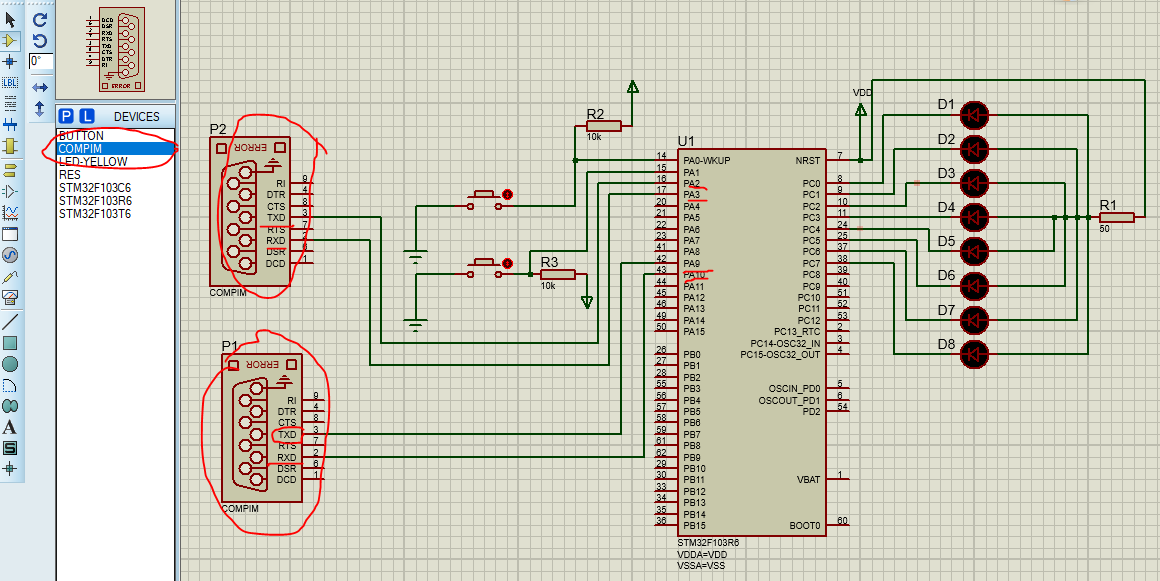Select the Tape Recorder mode tool

pos(10,235)
